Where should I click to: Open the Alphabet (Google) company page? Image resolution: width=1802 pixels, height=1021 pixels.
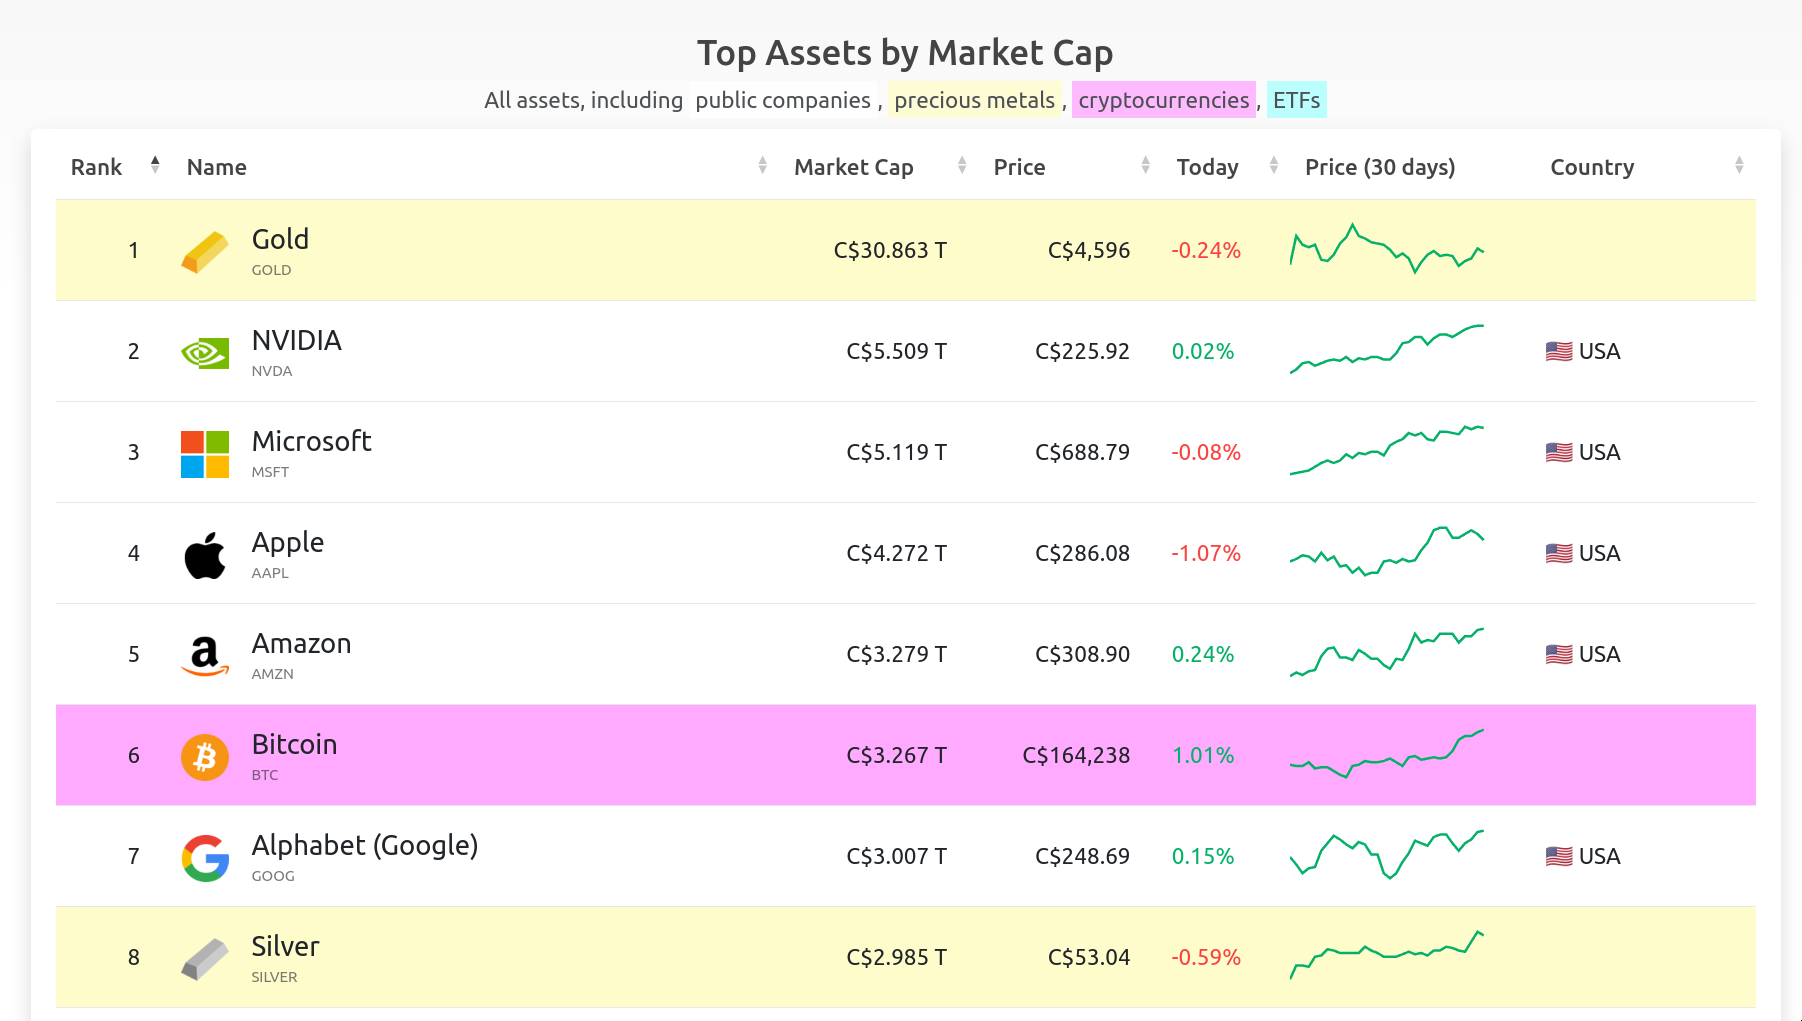pyautogui.click(x=365, y=846)
